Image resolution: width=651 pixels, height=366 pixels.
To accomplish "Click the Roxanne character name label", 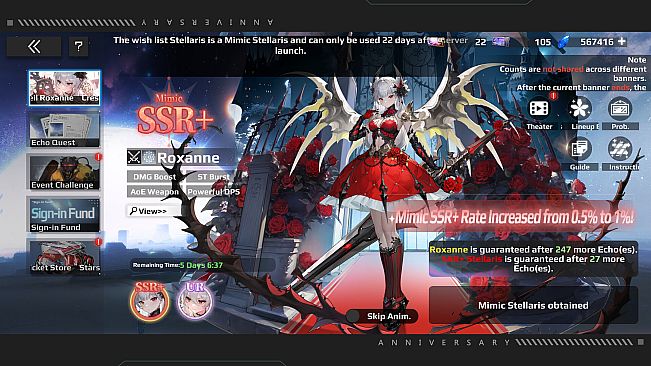I will [188, 158].
